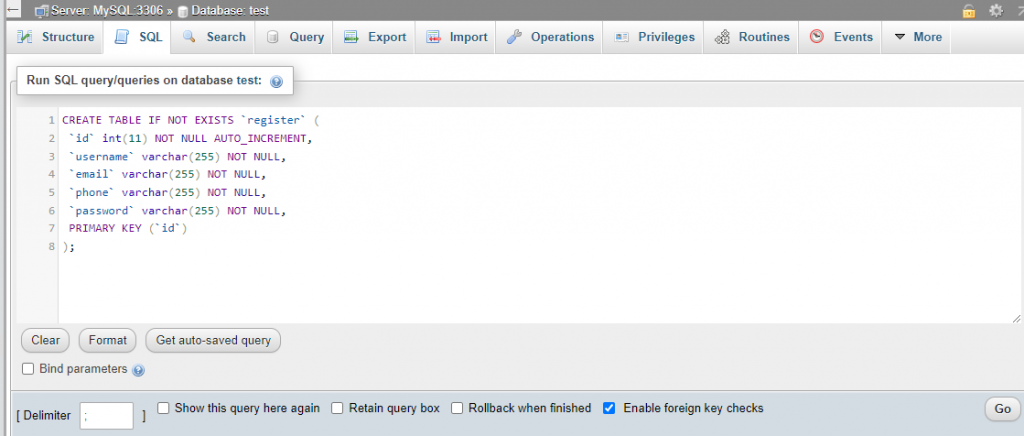Click the Server MySQL:3306 breadcrumb link
This screenshot has width=1024, height=436.
(x=99, y=10)
